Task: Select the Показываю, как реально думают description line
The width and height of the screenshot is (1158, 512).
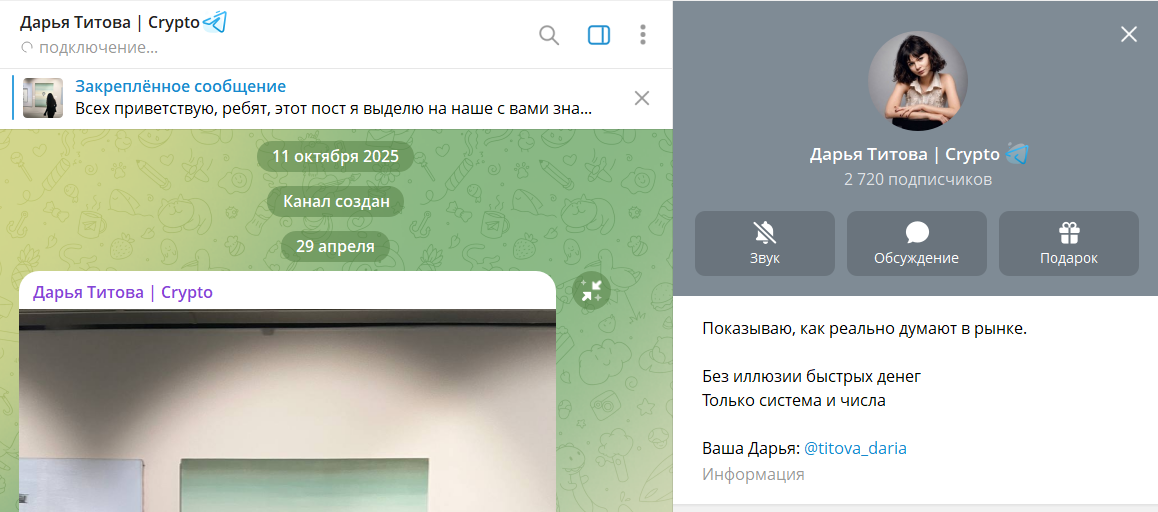Action: coord(865,329)
